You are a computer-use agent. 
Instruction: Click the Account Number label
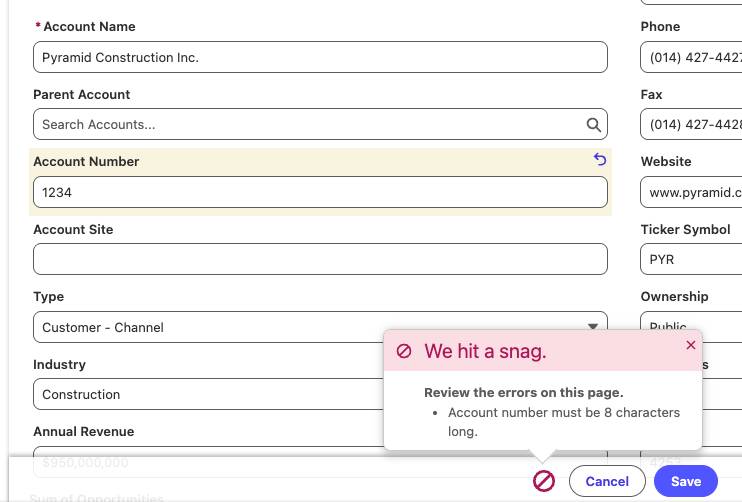(x=86, y=161)
